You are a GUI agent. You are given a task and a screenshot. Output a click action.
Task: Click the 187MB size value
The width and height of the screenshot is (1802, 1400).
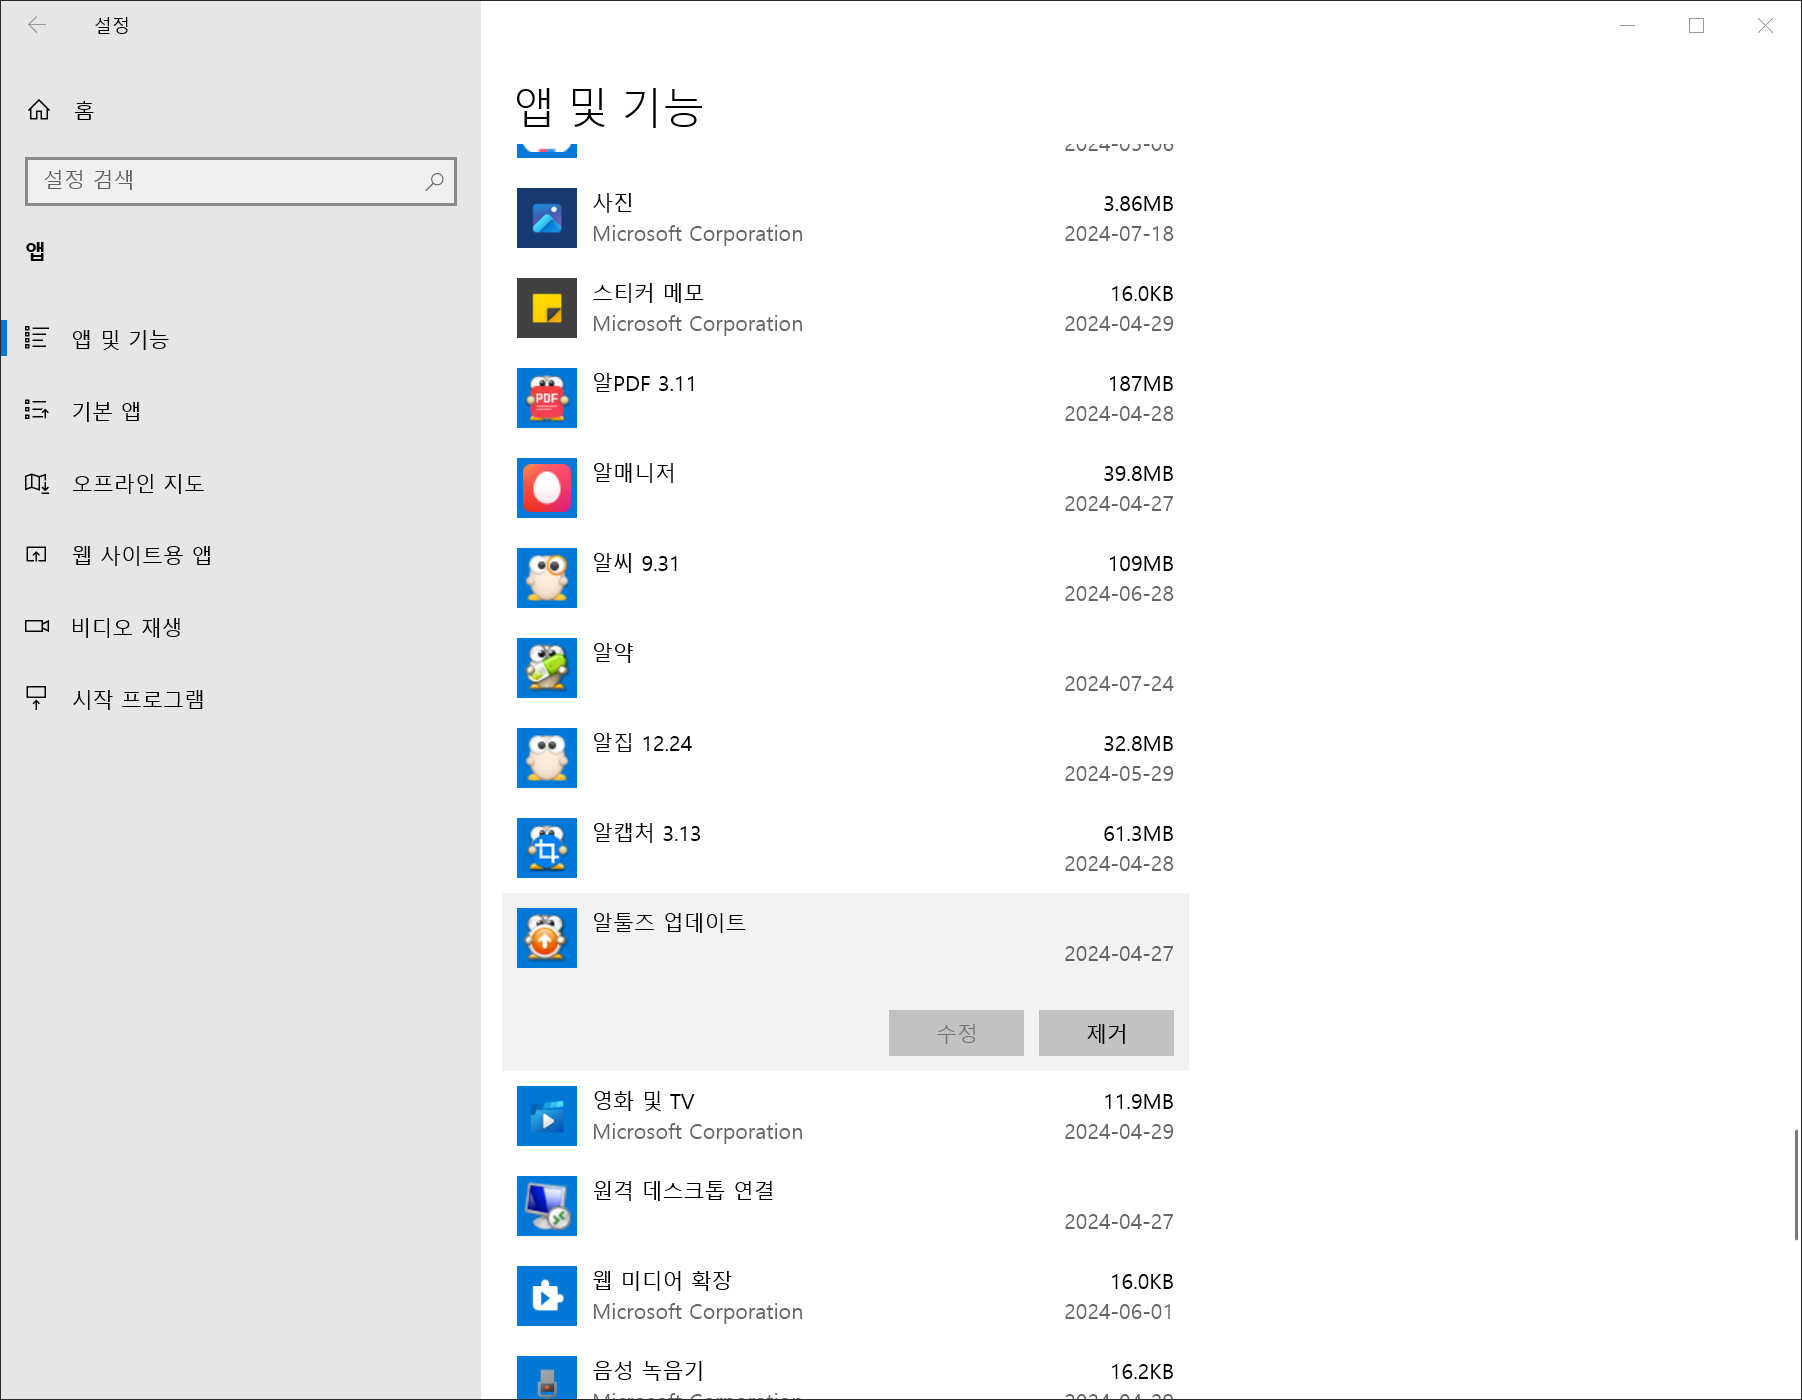[x=1140, y=384]
